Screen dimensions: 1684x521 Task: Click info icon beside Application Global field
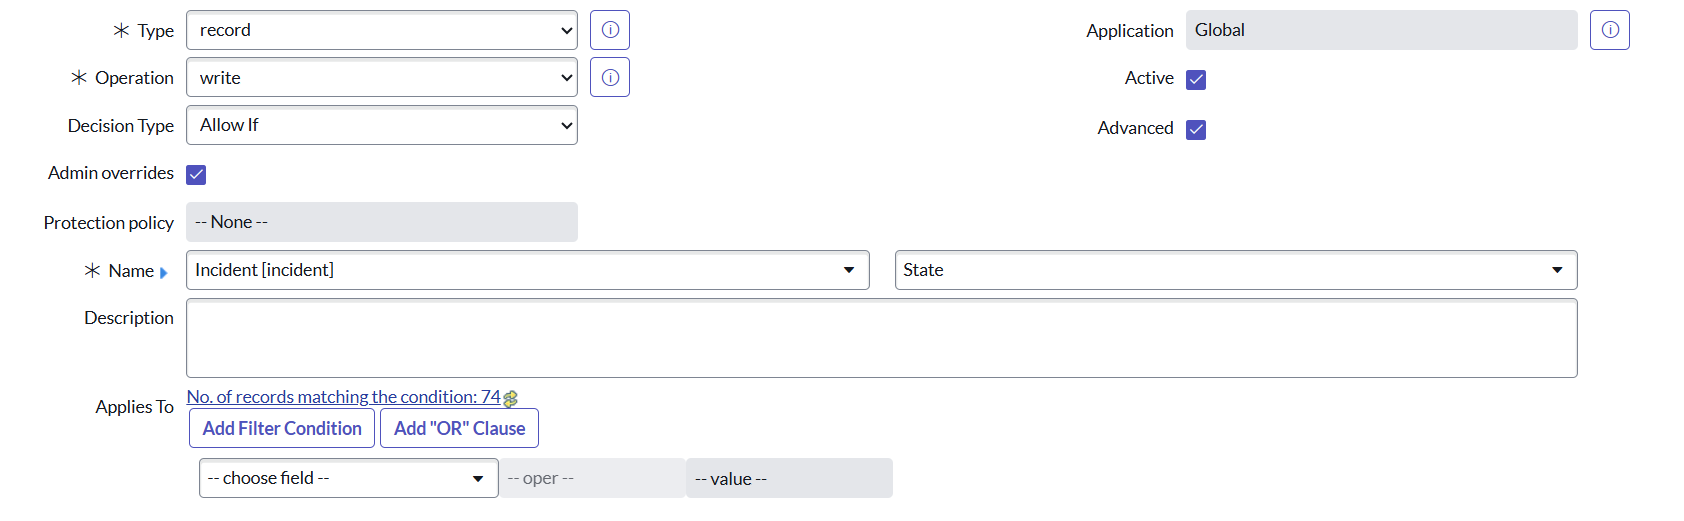1609,30
